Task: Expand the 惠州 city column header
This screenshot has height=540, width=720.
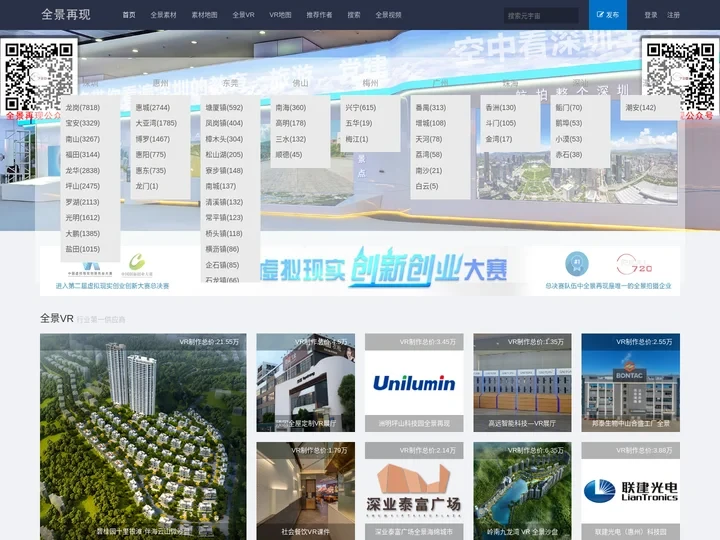Action: (x=160, y=83)
